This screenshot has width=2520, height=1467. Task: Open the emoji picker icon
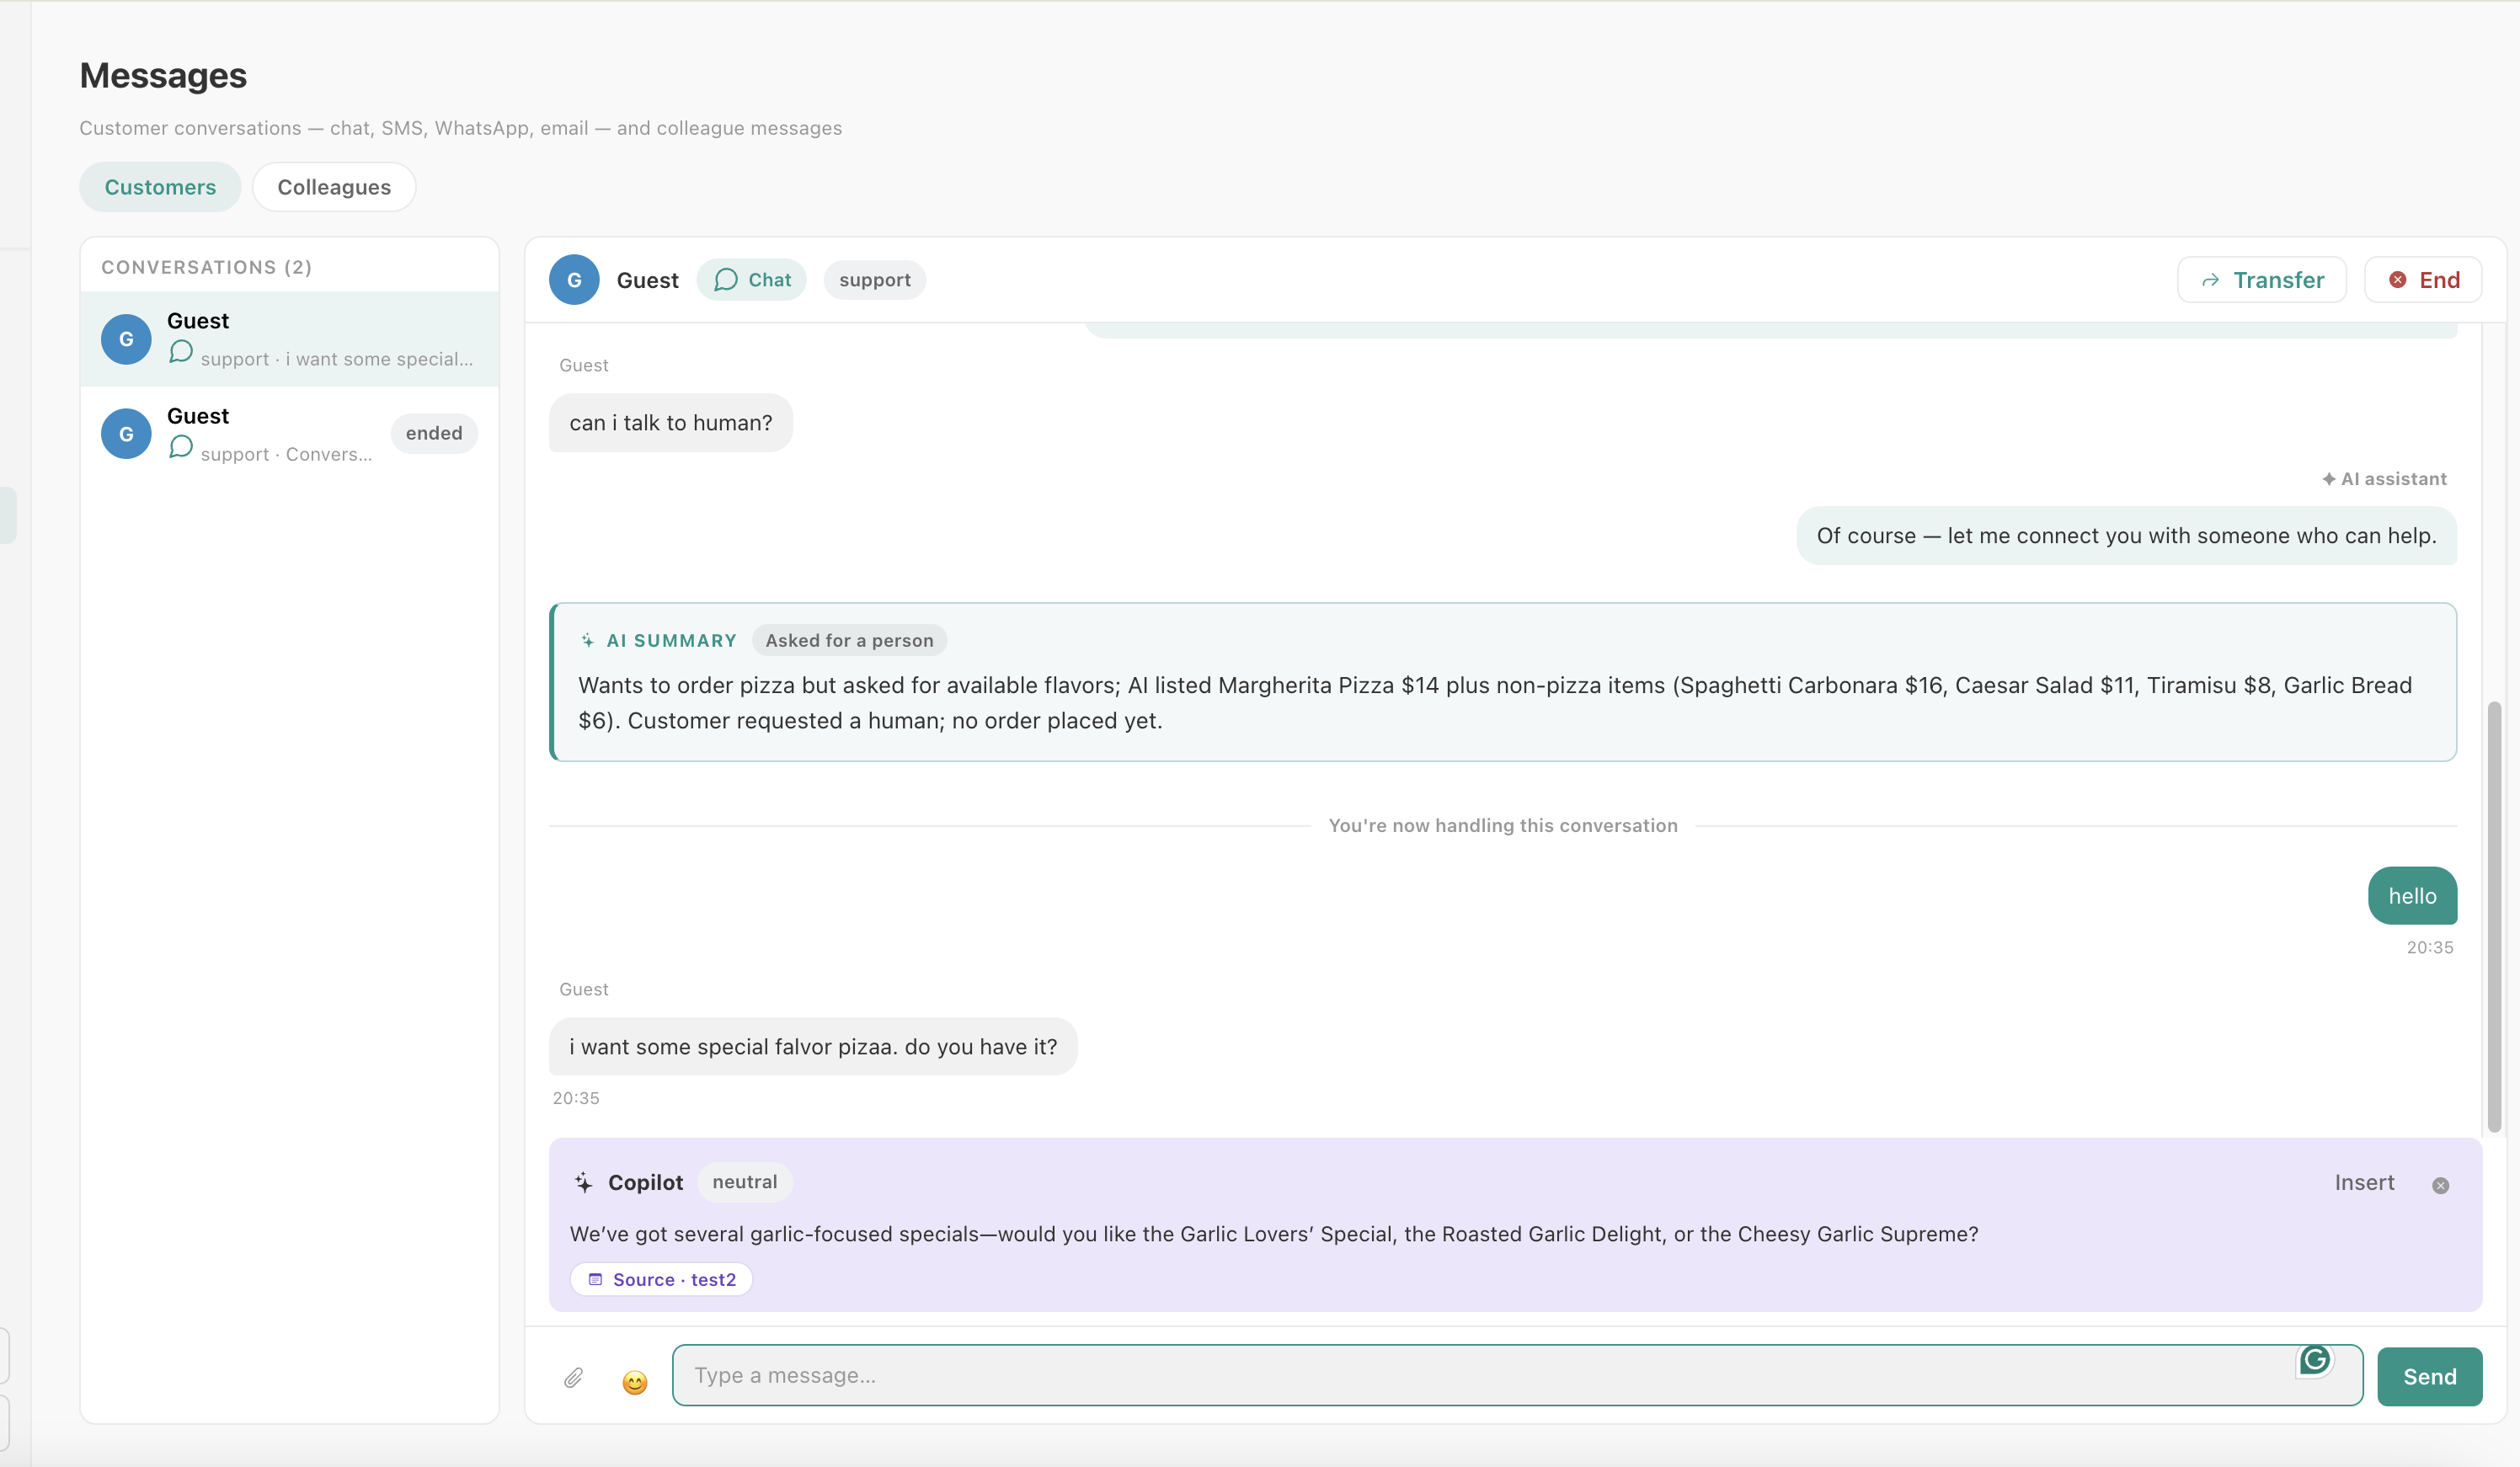click(635, 1382)
